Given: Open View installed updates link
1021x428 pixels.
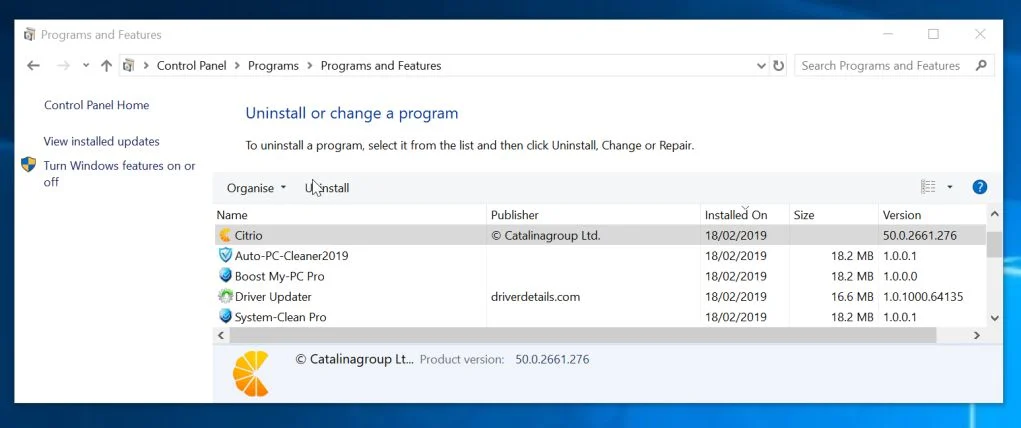Looking at the screenshot, I should tap(102, 141).
